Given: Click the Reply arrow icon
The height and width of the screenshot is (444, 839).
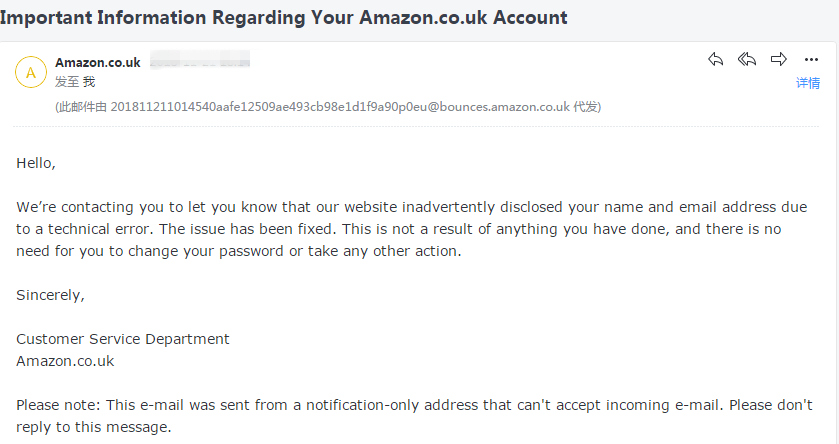Looking at the screenshot, I should point(715,60).
